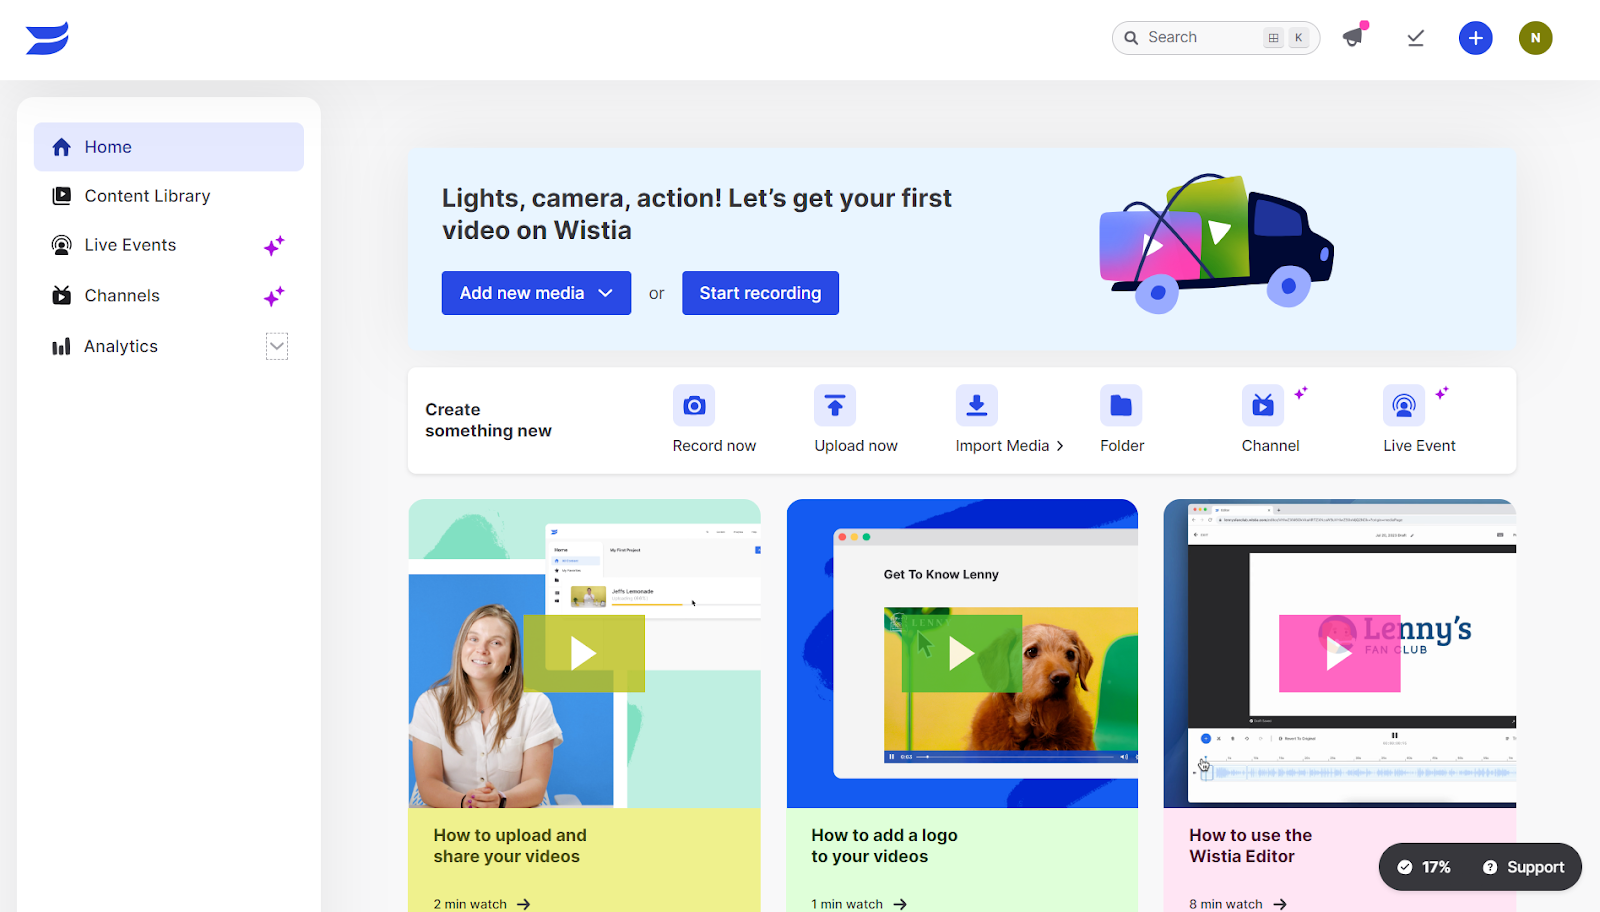The width and height of the screenshot is (1600, 912).
Task: Click the Live Event label
Action: [1419, 446]
